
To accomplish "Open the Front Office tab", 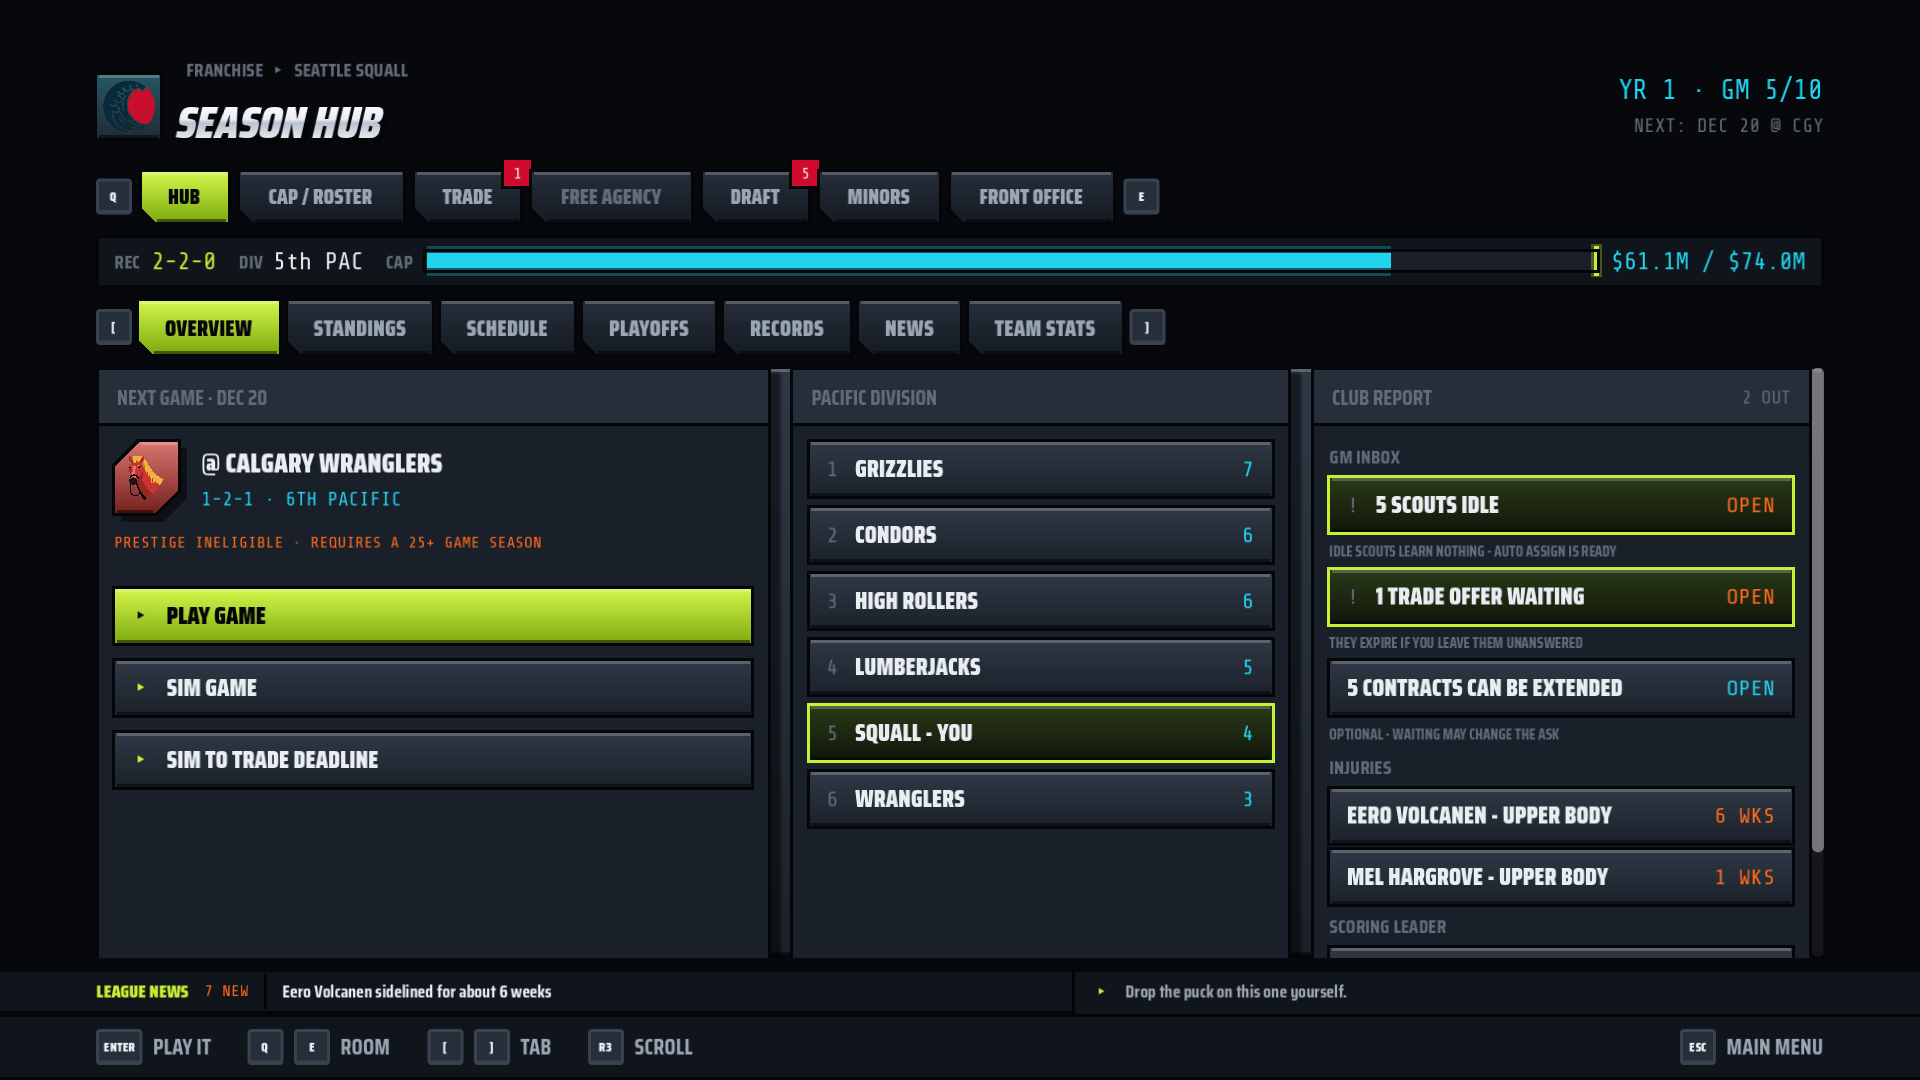I will tap(1031, 197).
